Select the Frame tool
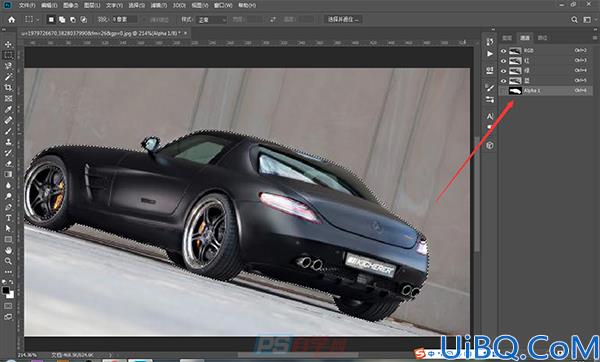Image resolution: width=600 pixels, height=362 pixels. coord(8,98)
